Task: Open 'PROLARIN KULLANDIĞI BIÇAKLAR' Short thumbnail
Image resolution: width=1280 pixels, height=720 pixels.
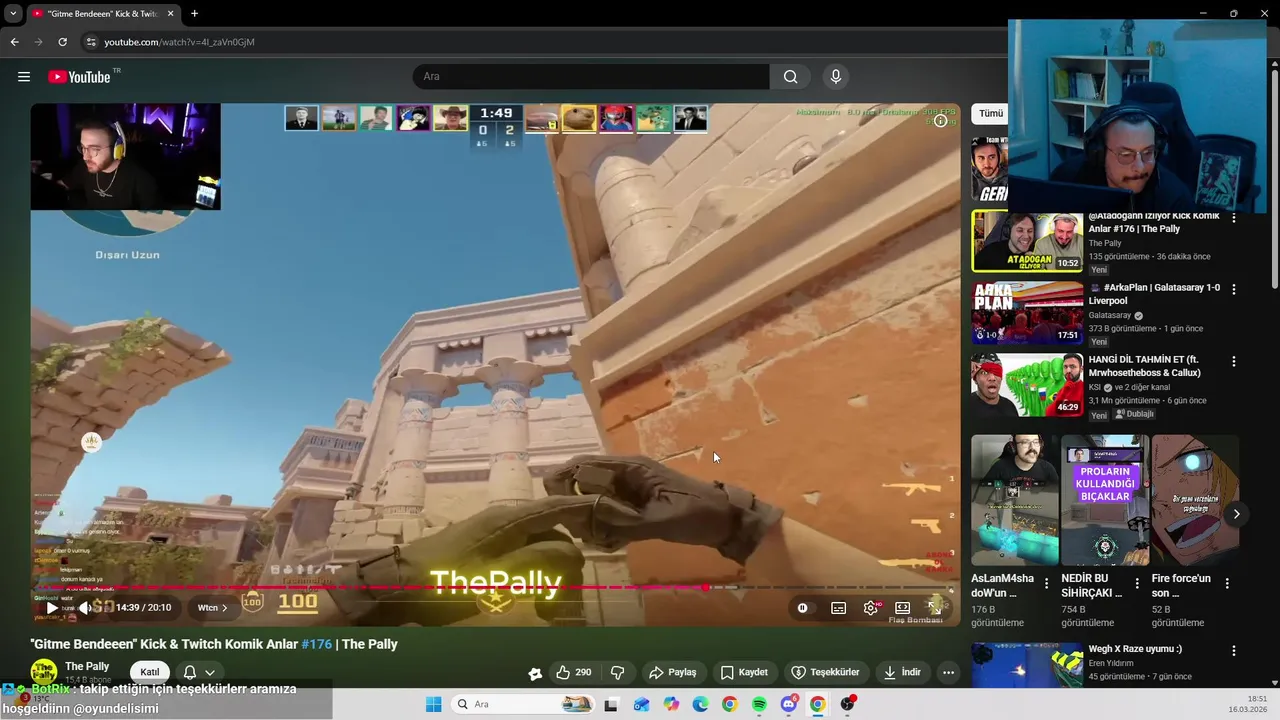Action: pos(1104,500)
